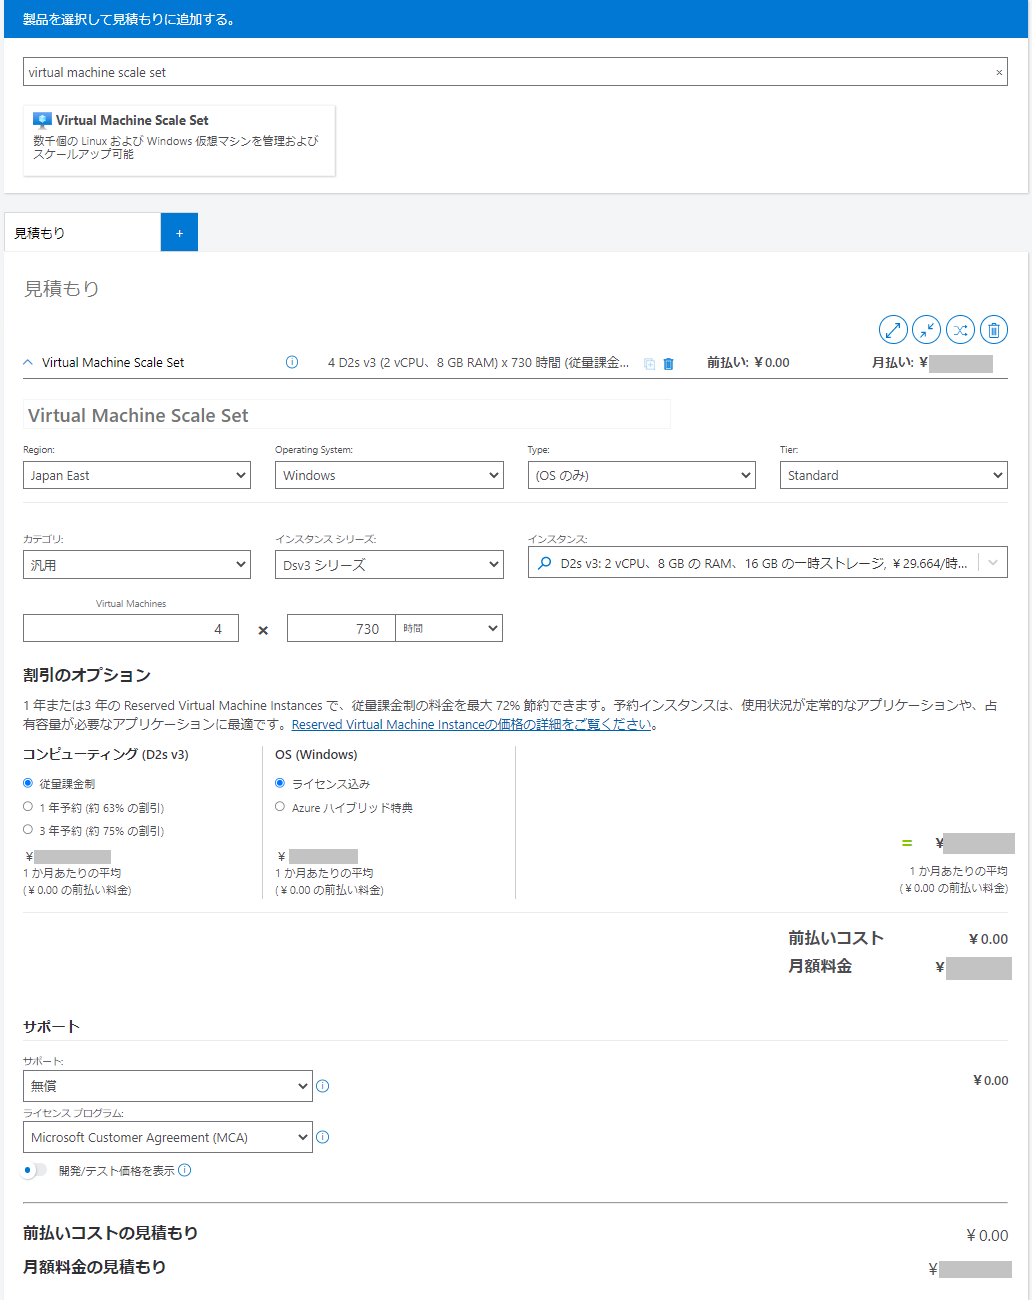Click the 割引のオプション heading
1032x1300 pixels.
[x=87, y=675]
